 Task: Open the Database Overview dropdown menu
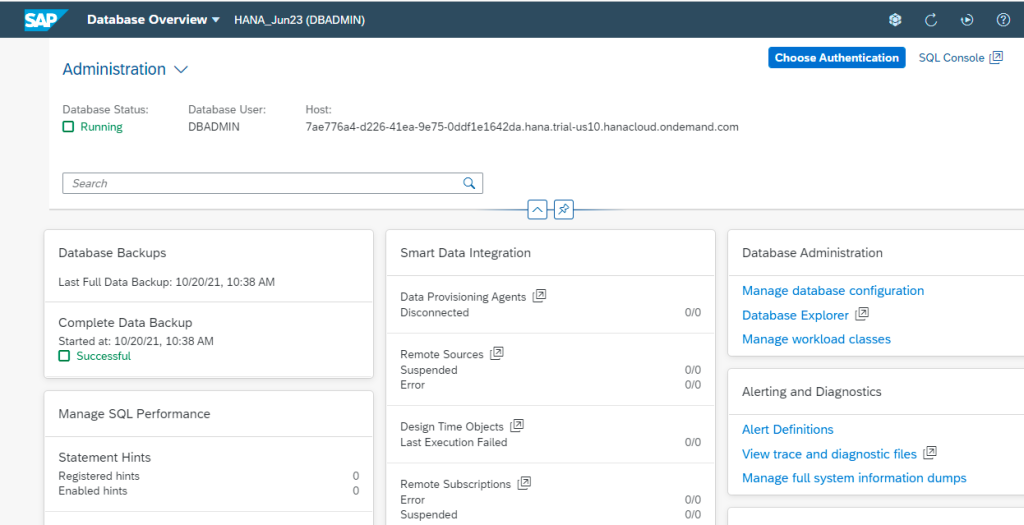pyautogui.click(x=154, y=20)
